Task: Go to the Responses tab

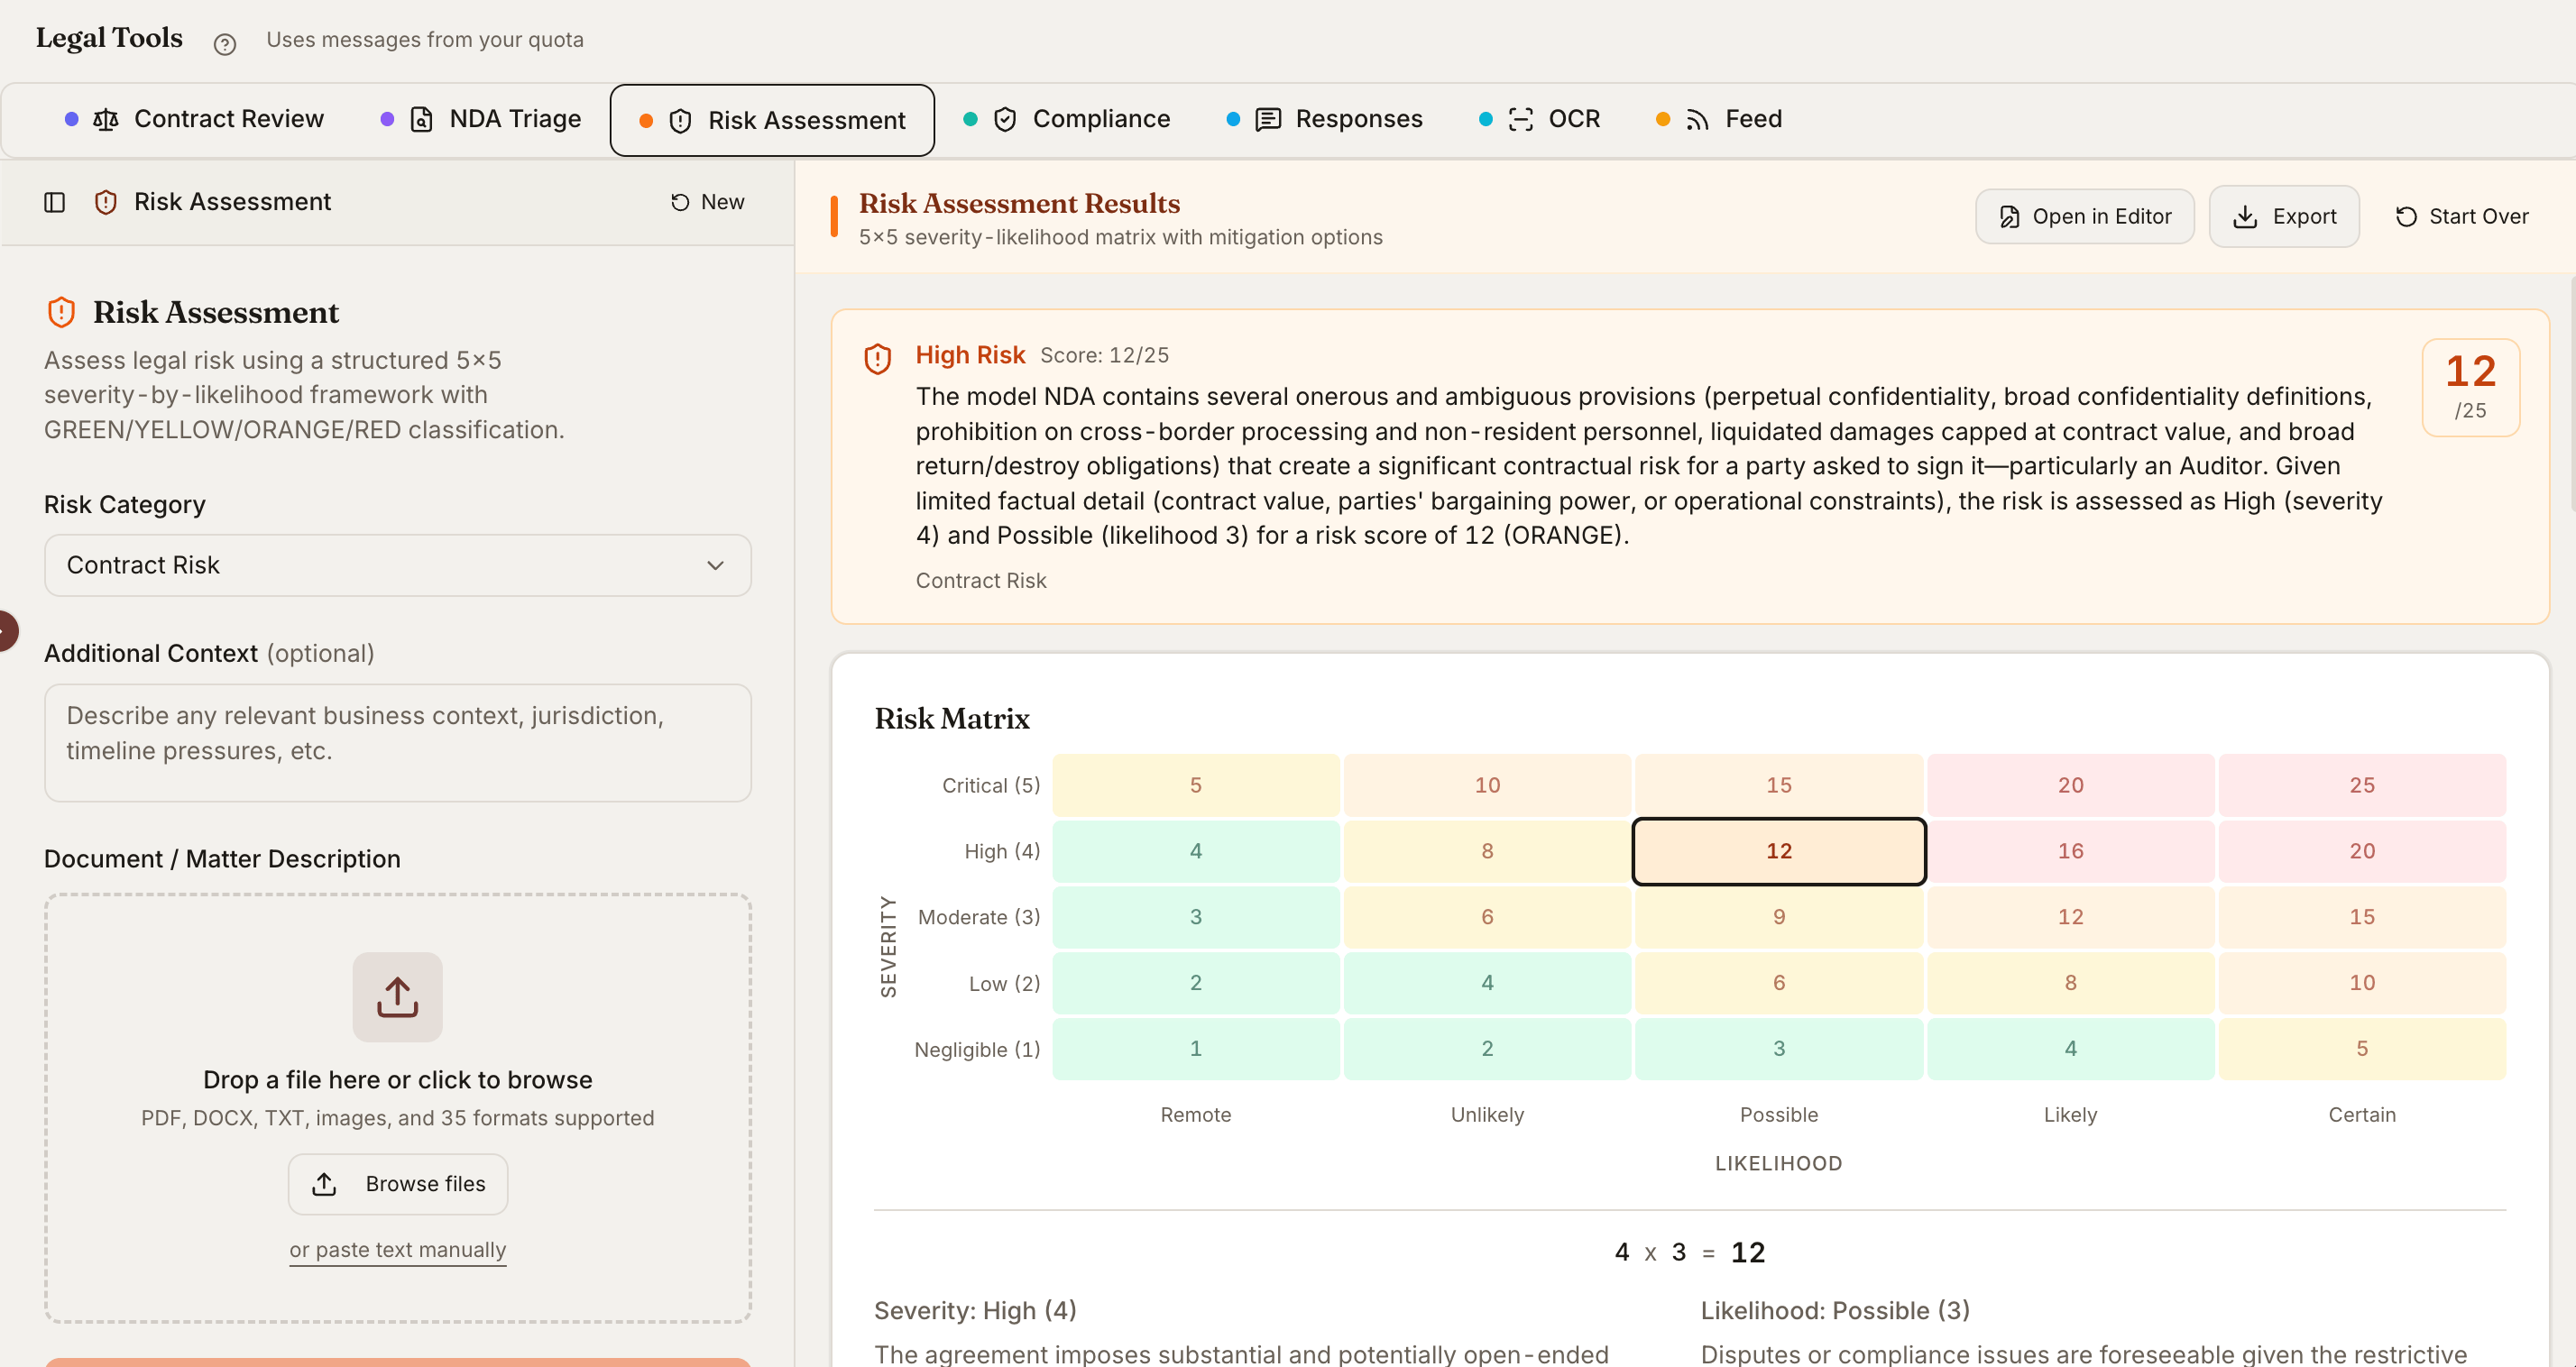Action: [1324, 119]
